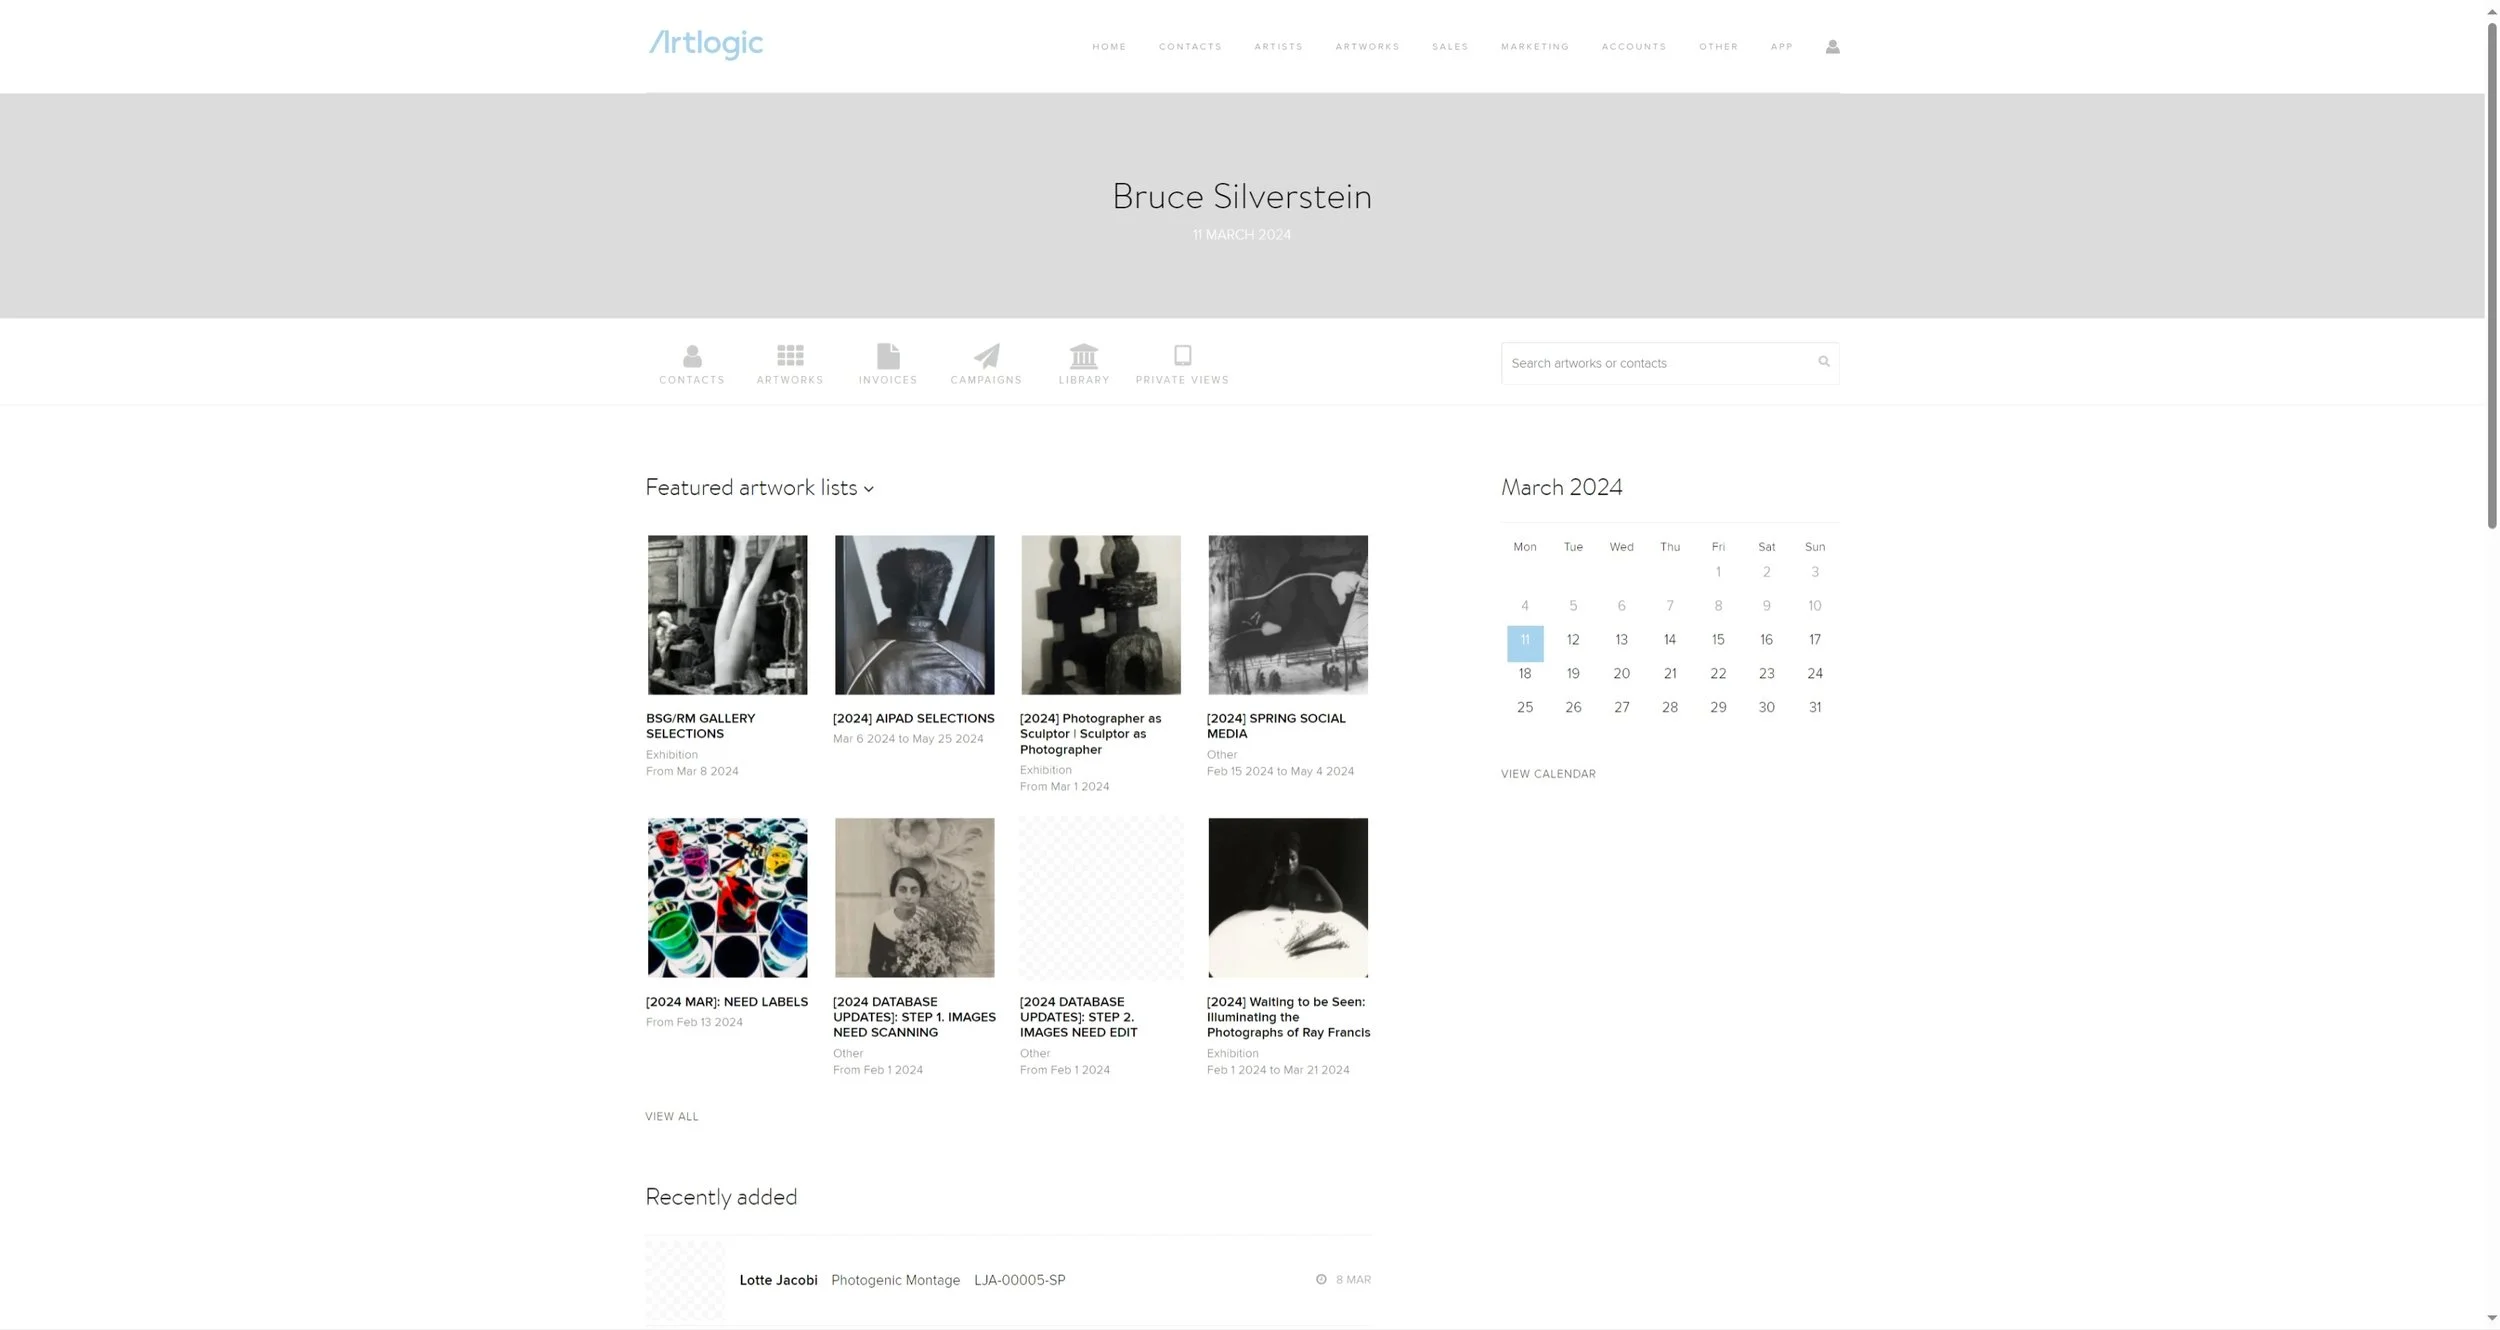Select March 21 on the calendar
This screenshot has height=1330, width=2500.
1669,674
